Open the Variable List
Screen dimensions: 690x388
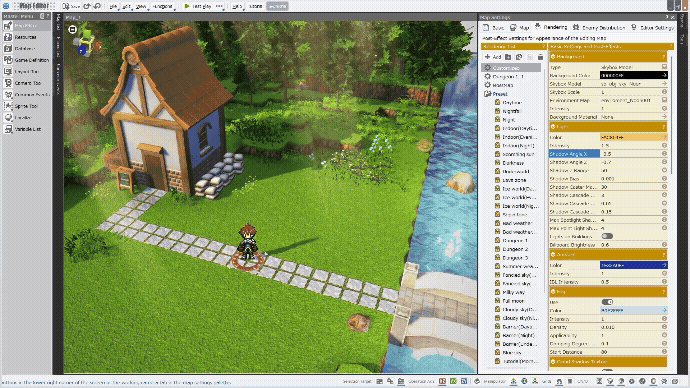(26, 129)
